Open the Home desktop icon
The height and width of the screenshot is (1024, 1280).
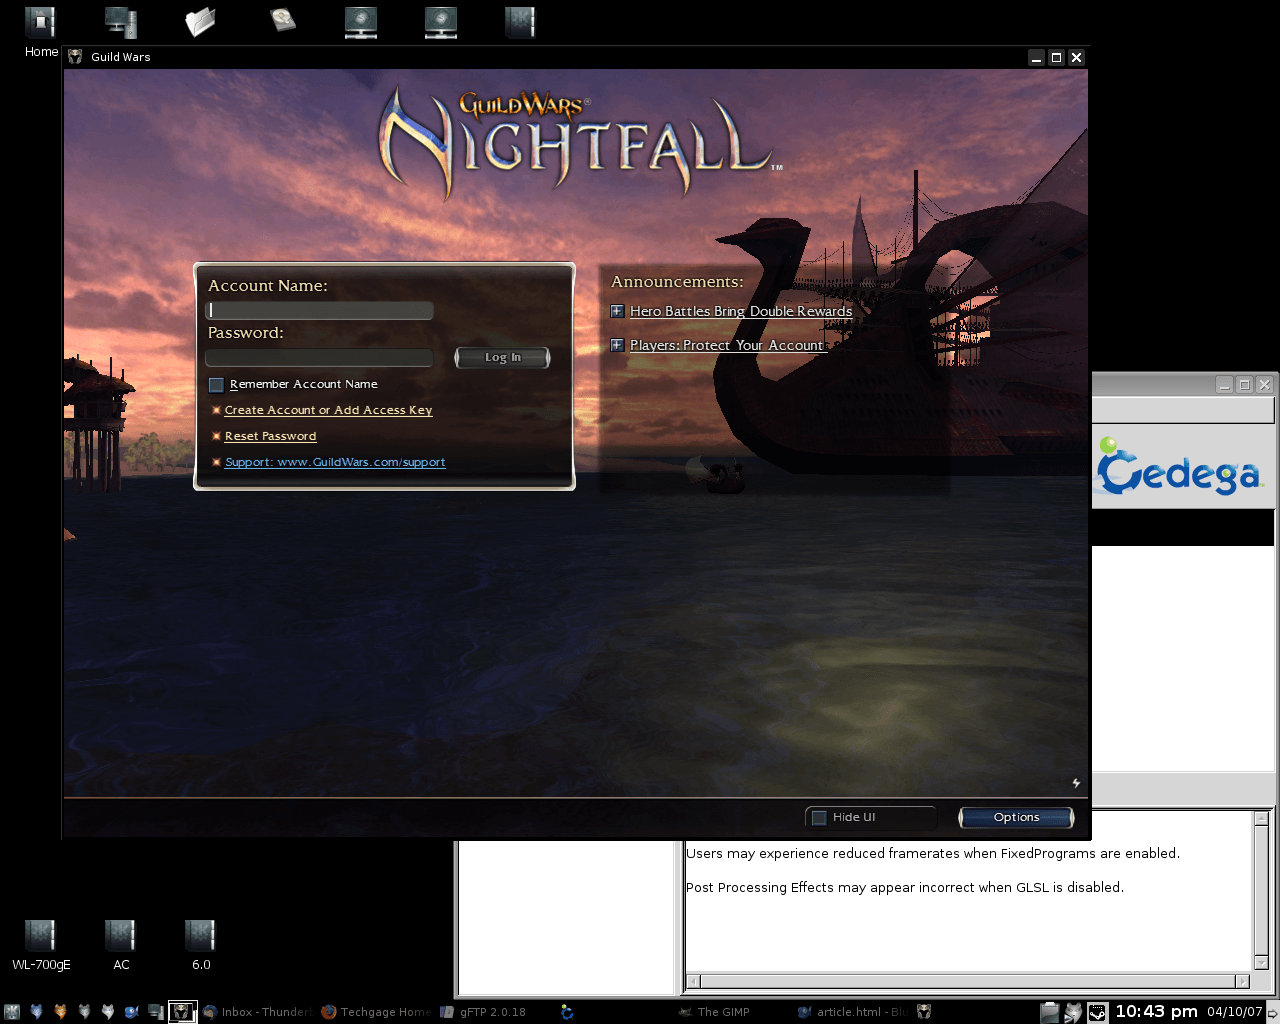click(x=40, y=22)
